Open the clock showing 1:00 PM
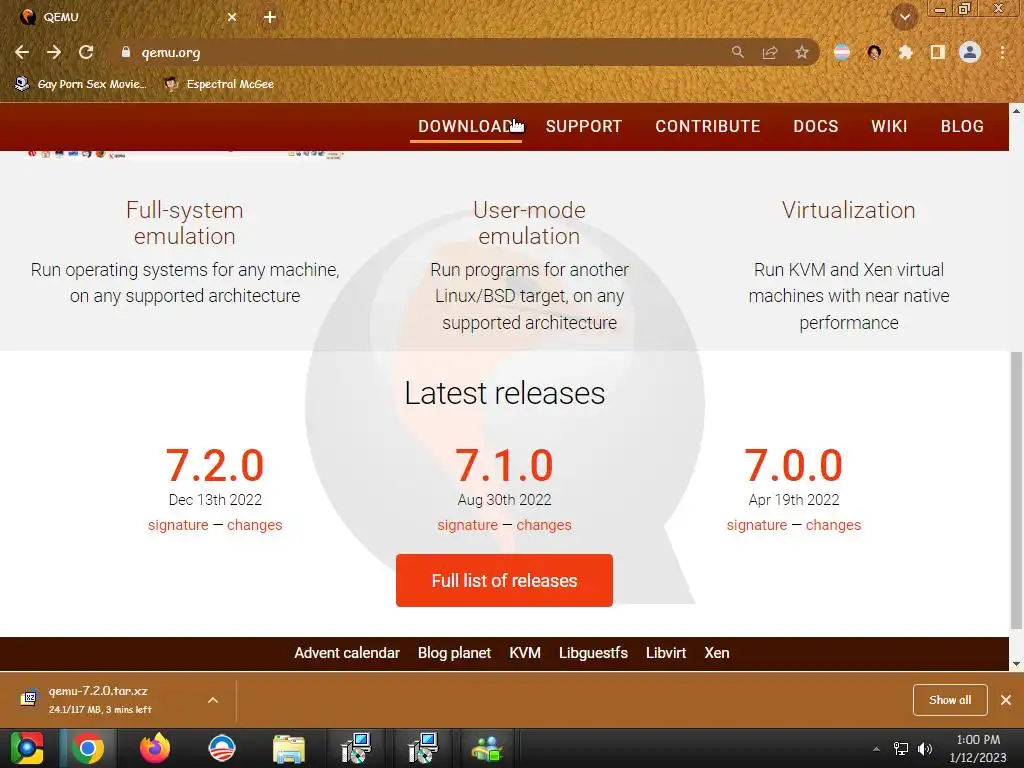The image size is (1024, 768). click(978, 748)
